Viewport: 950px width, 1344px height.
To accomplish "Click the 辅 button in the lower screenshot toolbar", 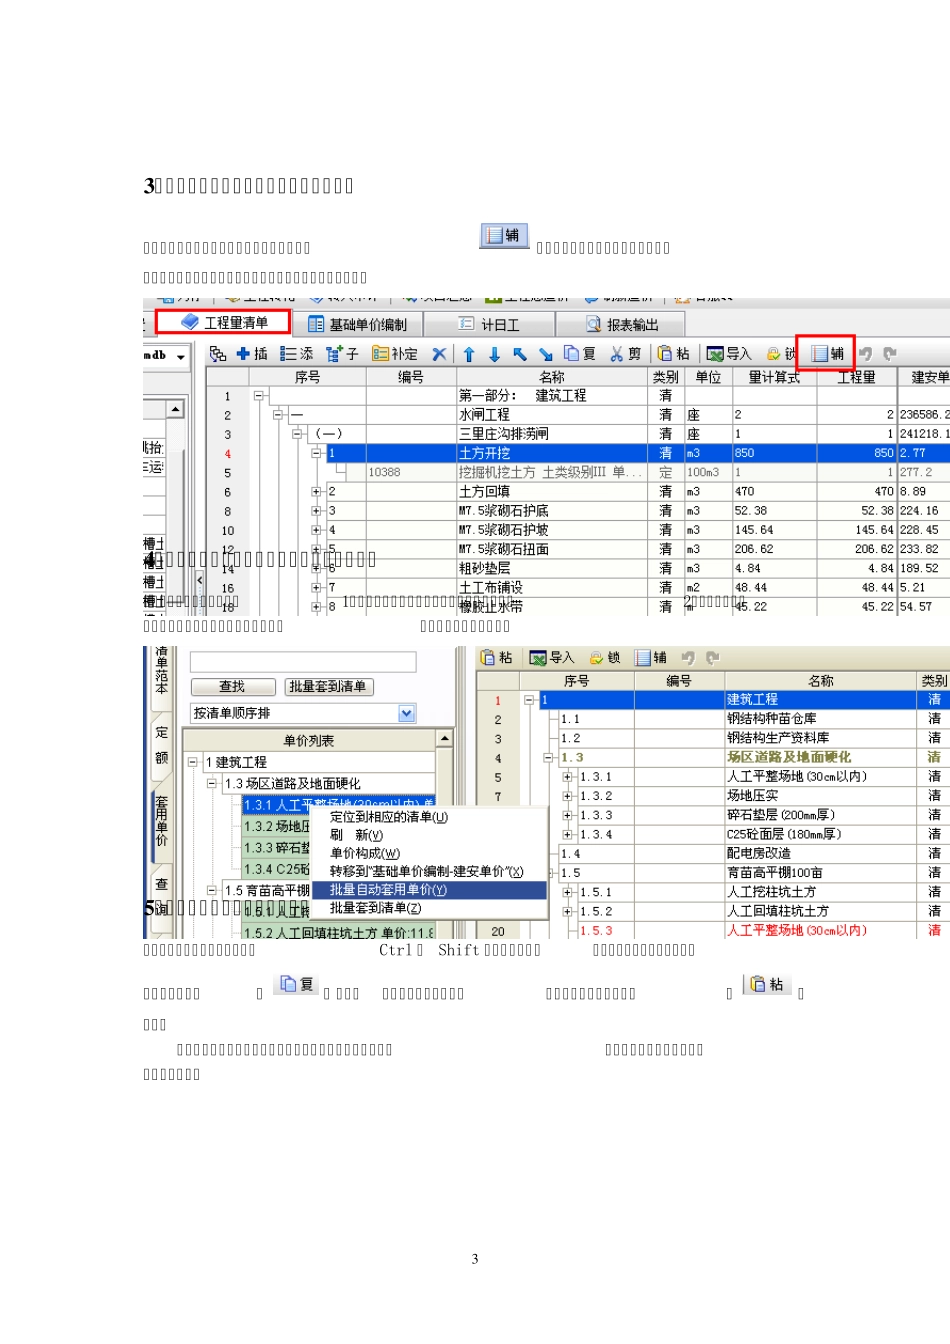I will click(651, 658).
